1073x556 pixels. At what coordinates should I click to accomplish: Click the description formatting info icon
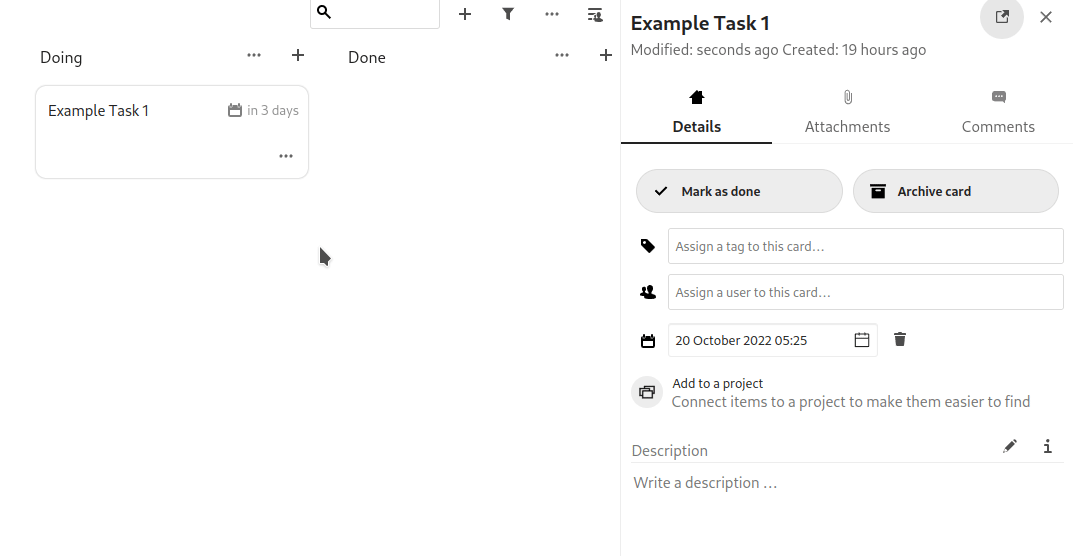pyautogui.click(x=1047, y=447)
